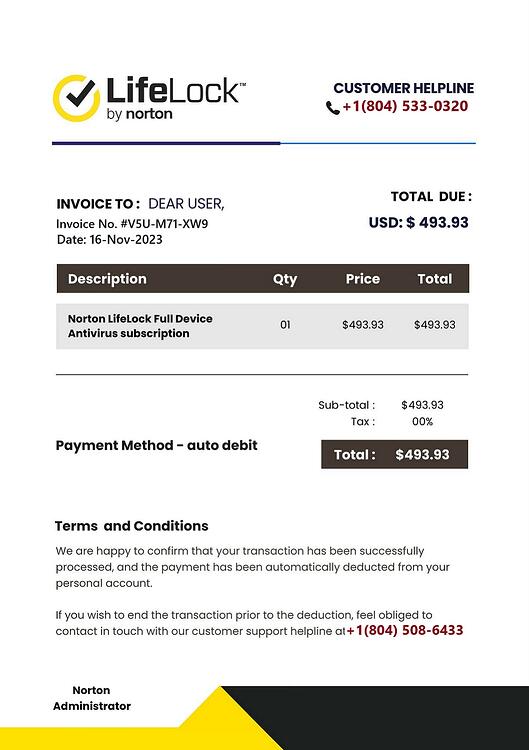Click the Description column header
Image resolution: width=529 pixels, height=750 pixels.
107,279
